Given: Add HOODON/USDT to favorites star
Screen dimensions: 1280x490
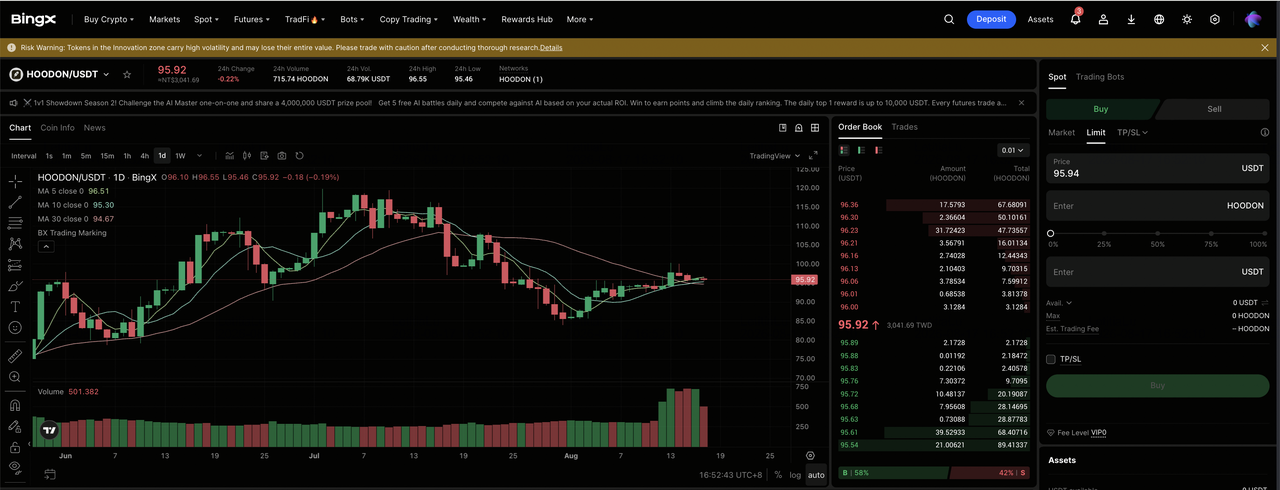Looking at the screenshot, I should [x=127, y=74].
